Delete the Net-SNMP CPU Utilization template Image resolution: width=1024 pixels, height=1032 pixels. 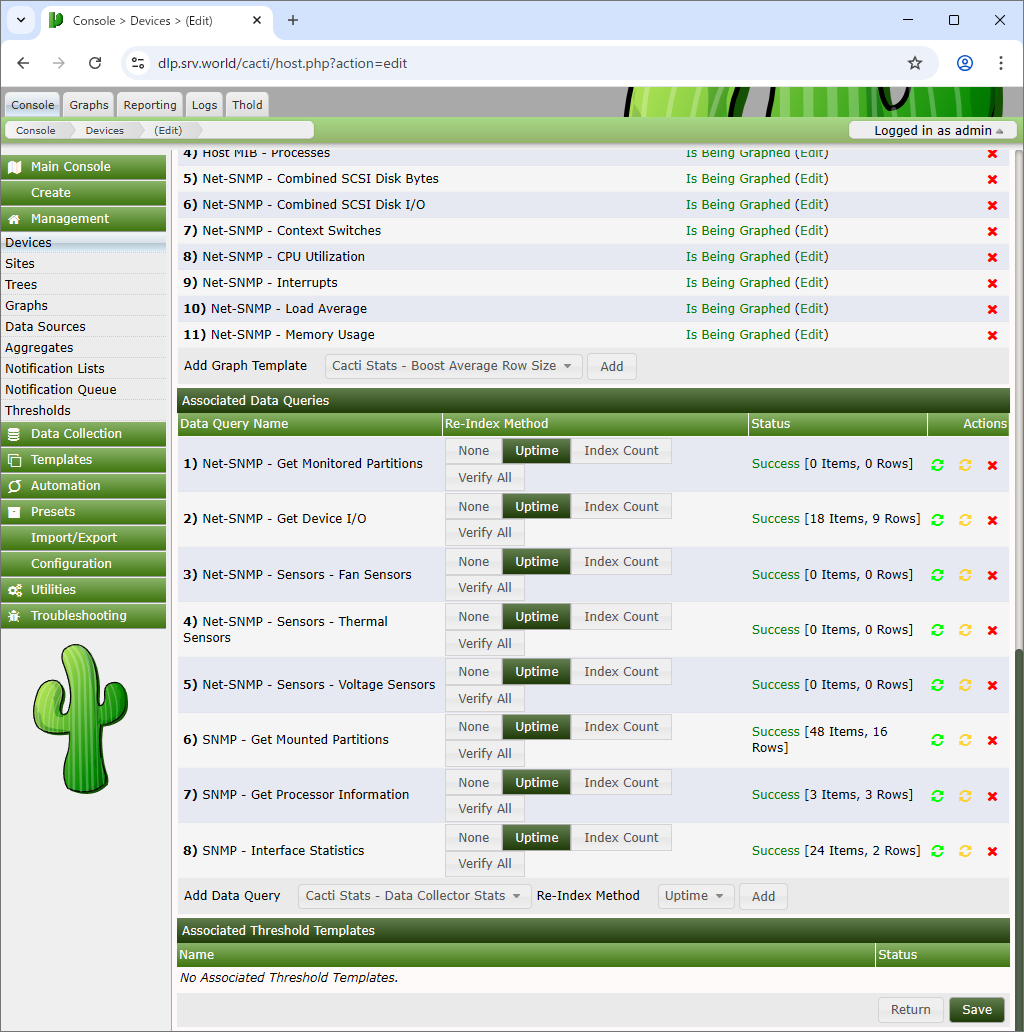tap(992, 257)
